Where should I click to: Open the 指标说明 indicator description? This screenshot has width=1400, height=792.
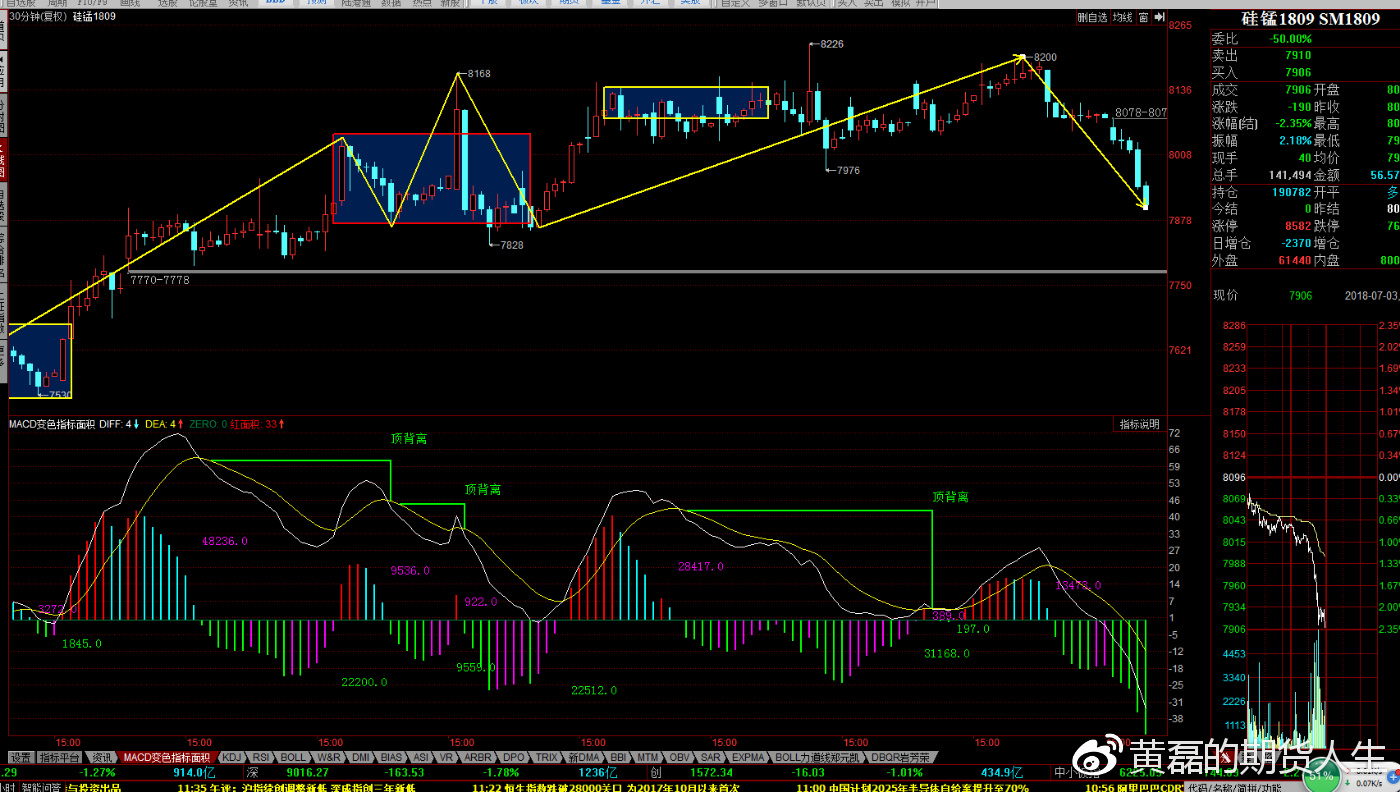tap(1139, 424)
